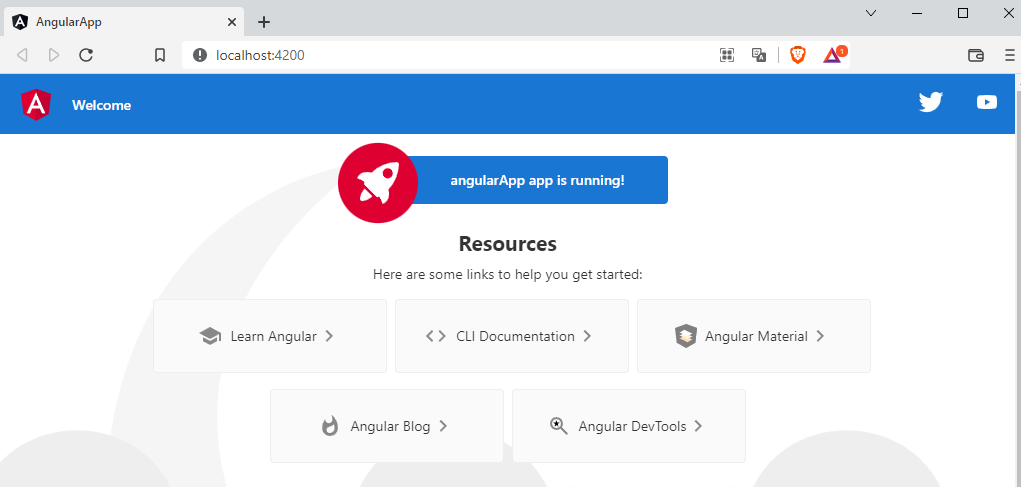1021x487 pixels.
Task: Open the Learn Angular card
Action: 270,336
